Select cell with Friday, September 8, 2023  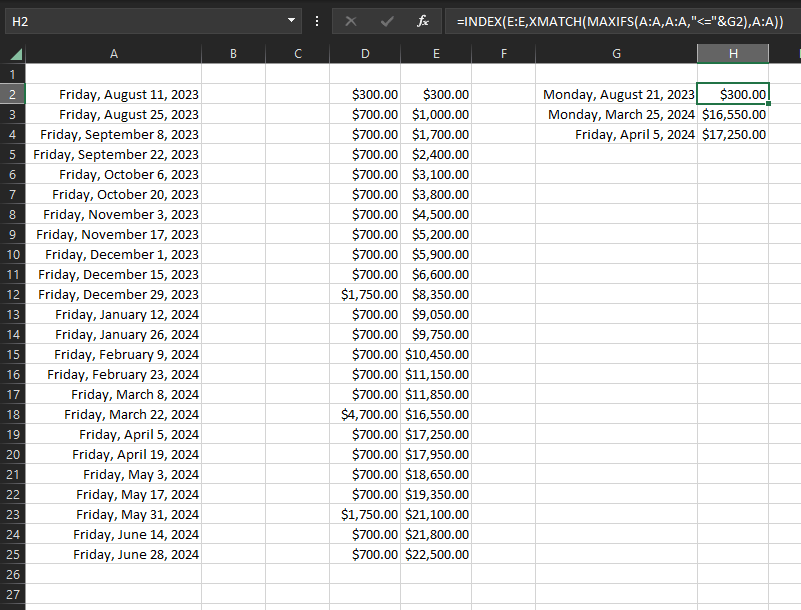pos(113,134)
